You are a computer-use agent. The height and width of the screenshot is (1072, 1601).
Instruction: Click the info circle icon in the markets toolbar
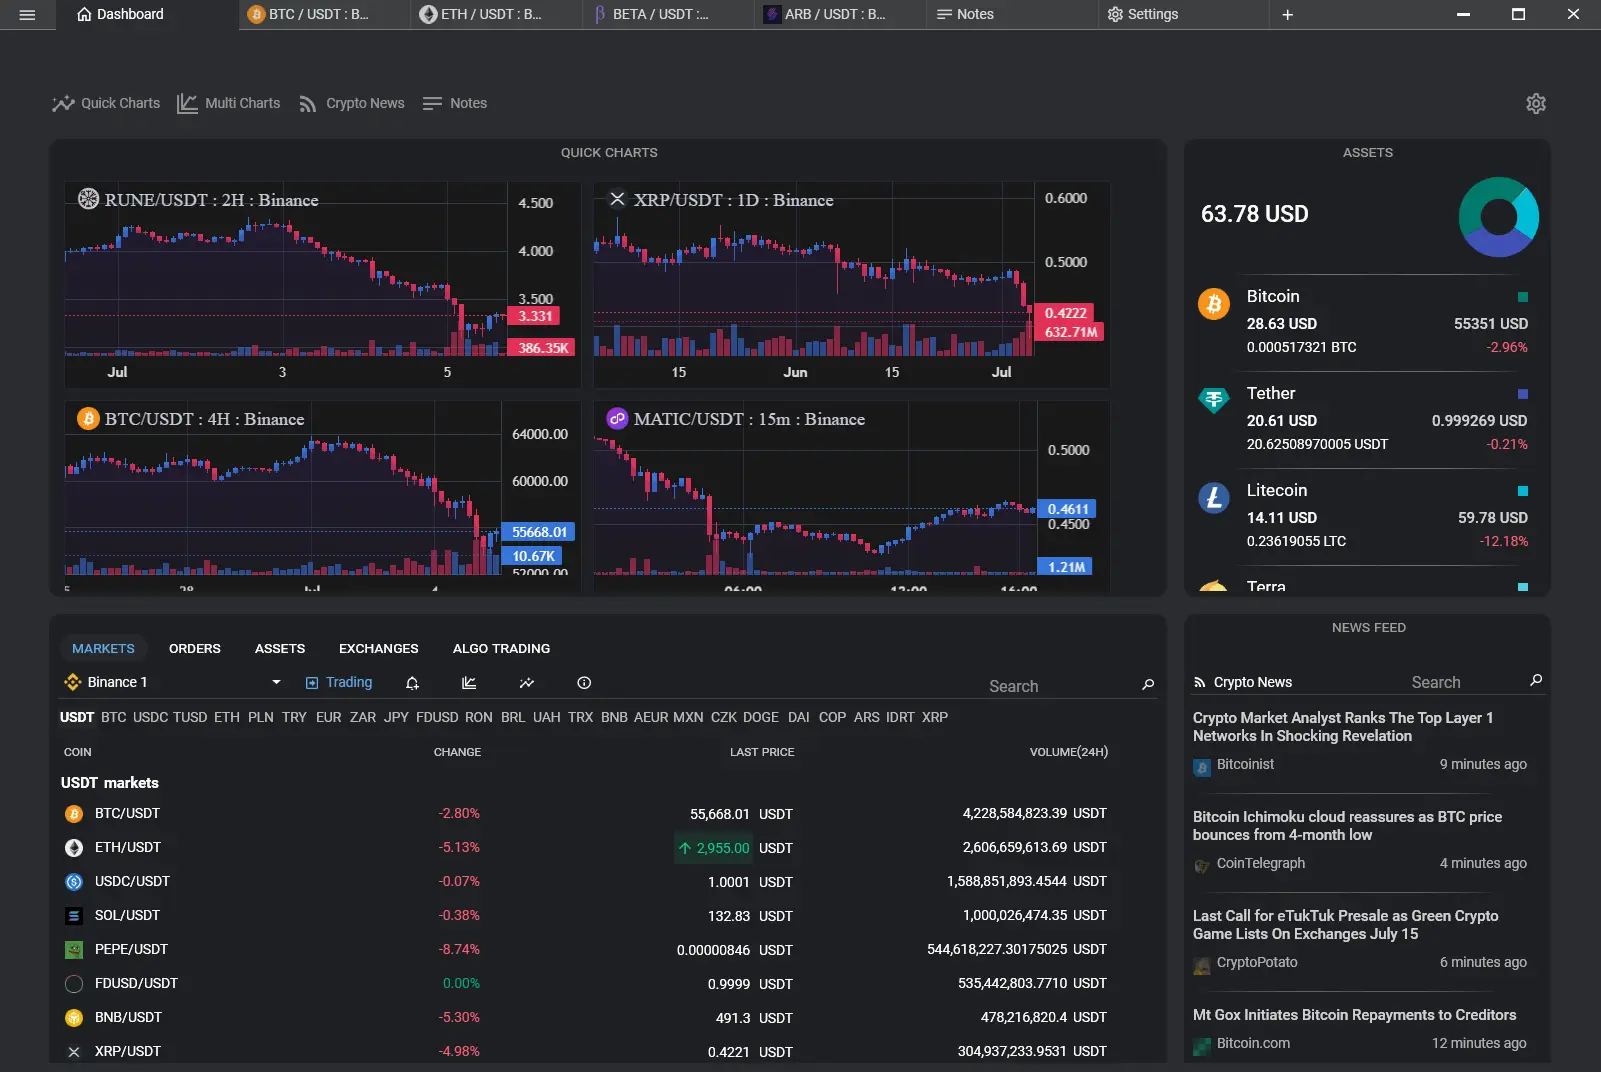[584, 683]
